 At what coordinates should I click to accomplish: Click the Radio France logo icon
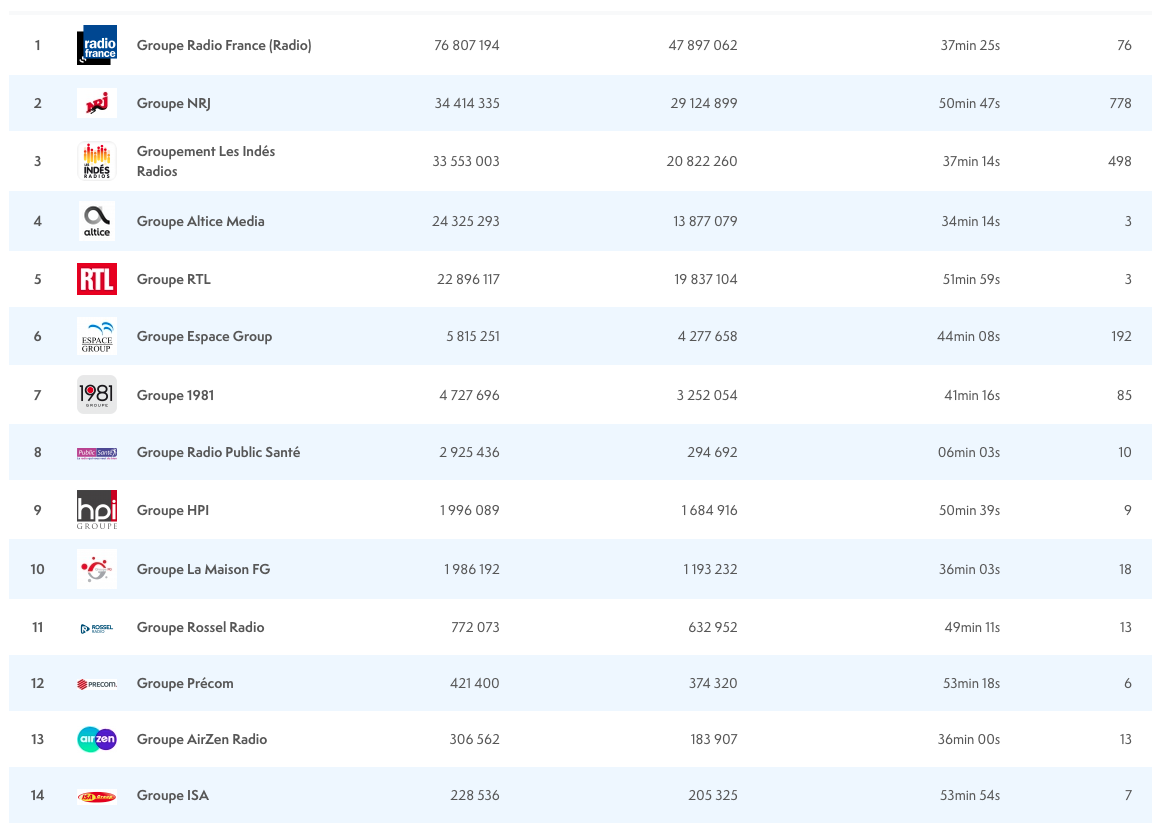click(97, 45)
